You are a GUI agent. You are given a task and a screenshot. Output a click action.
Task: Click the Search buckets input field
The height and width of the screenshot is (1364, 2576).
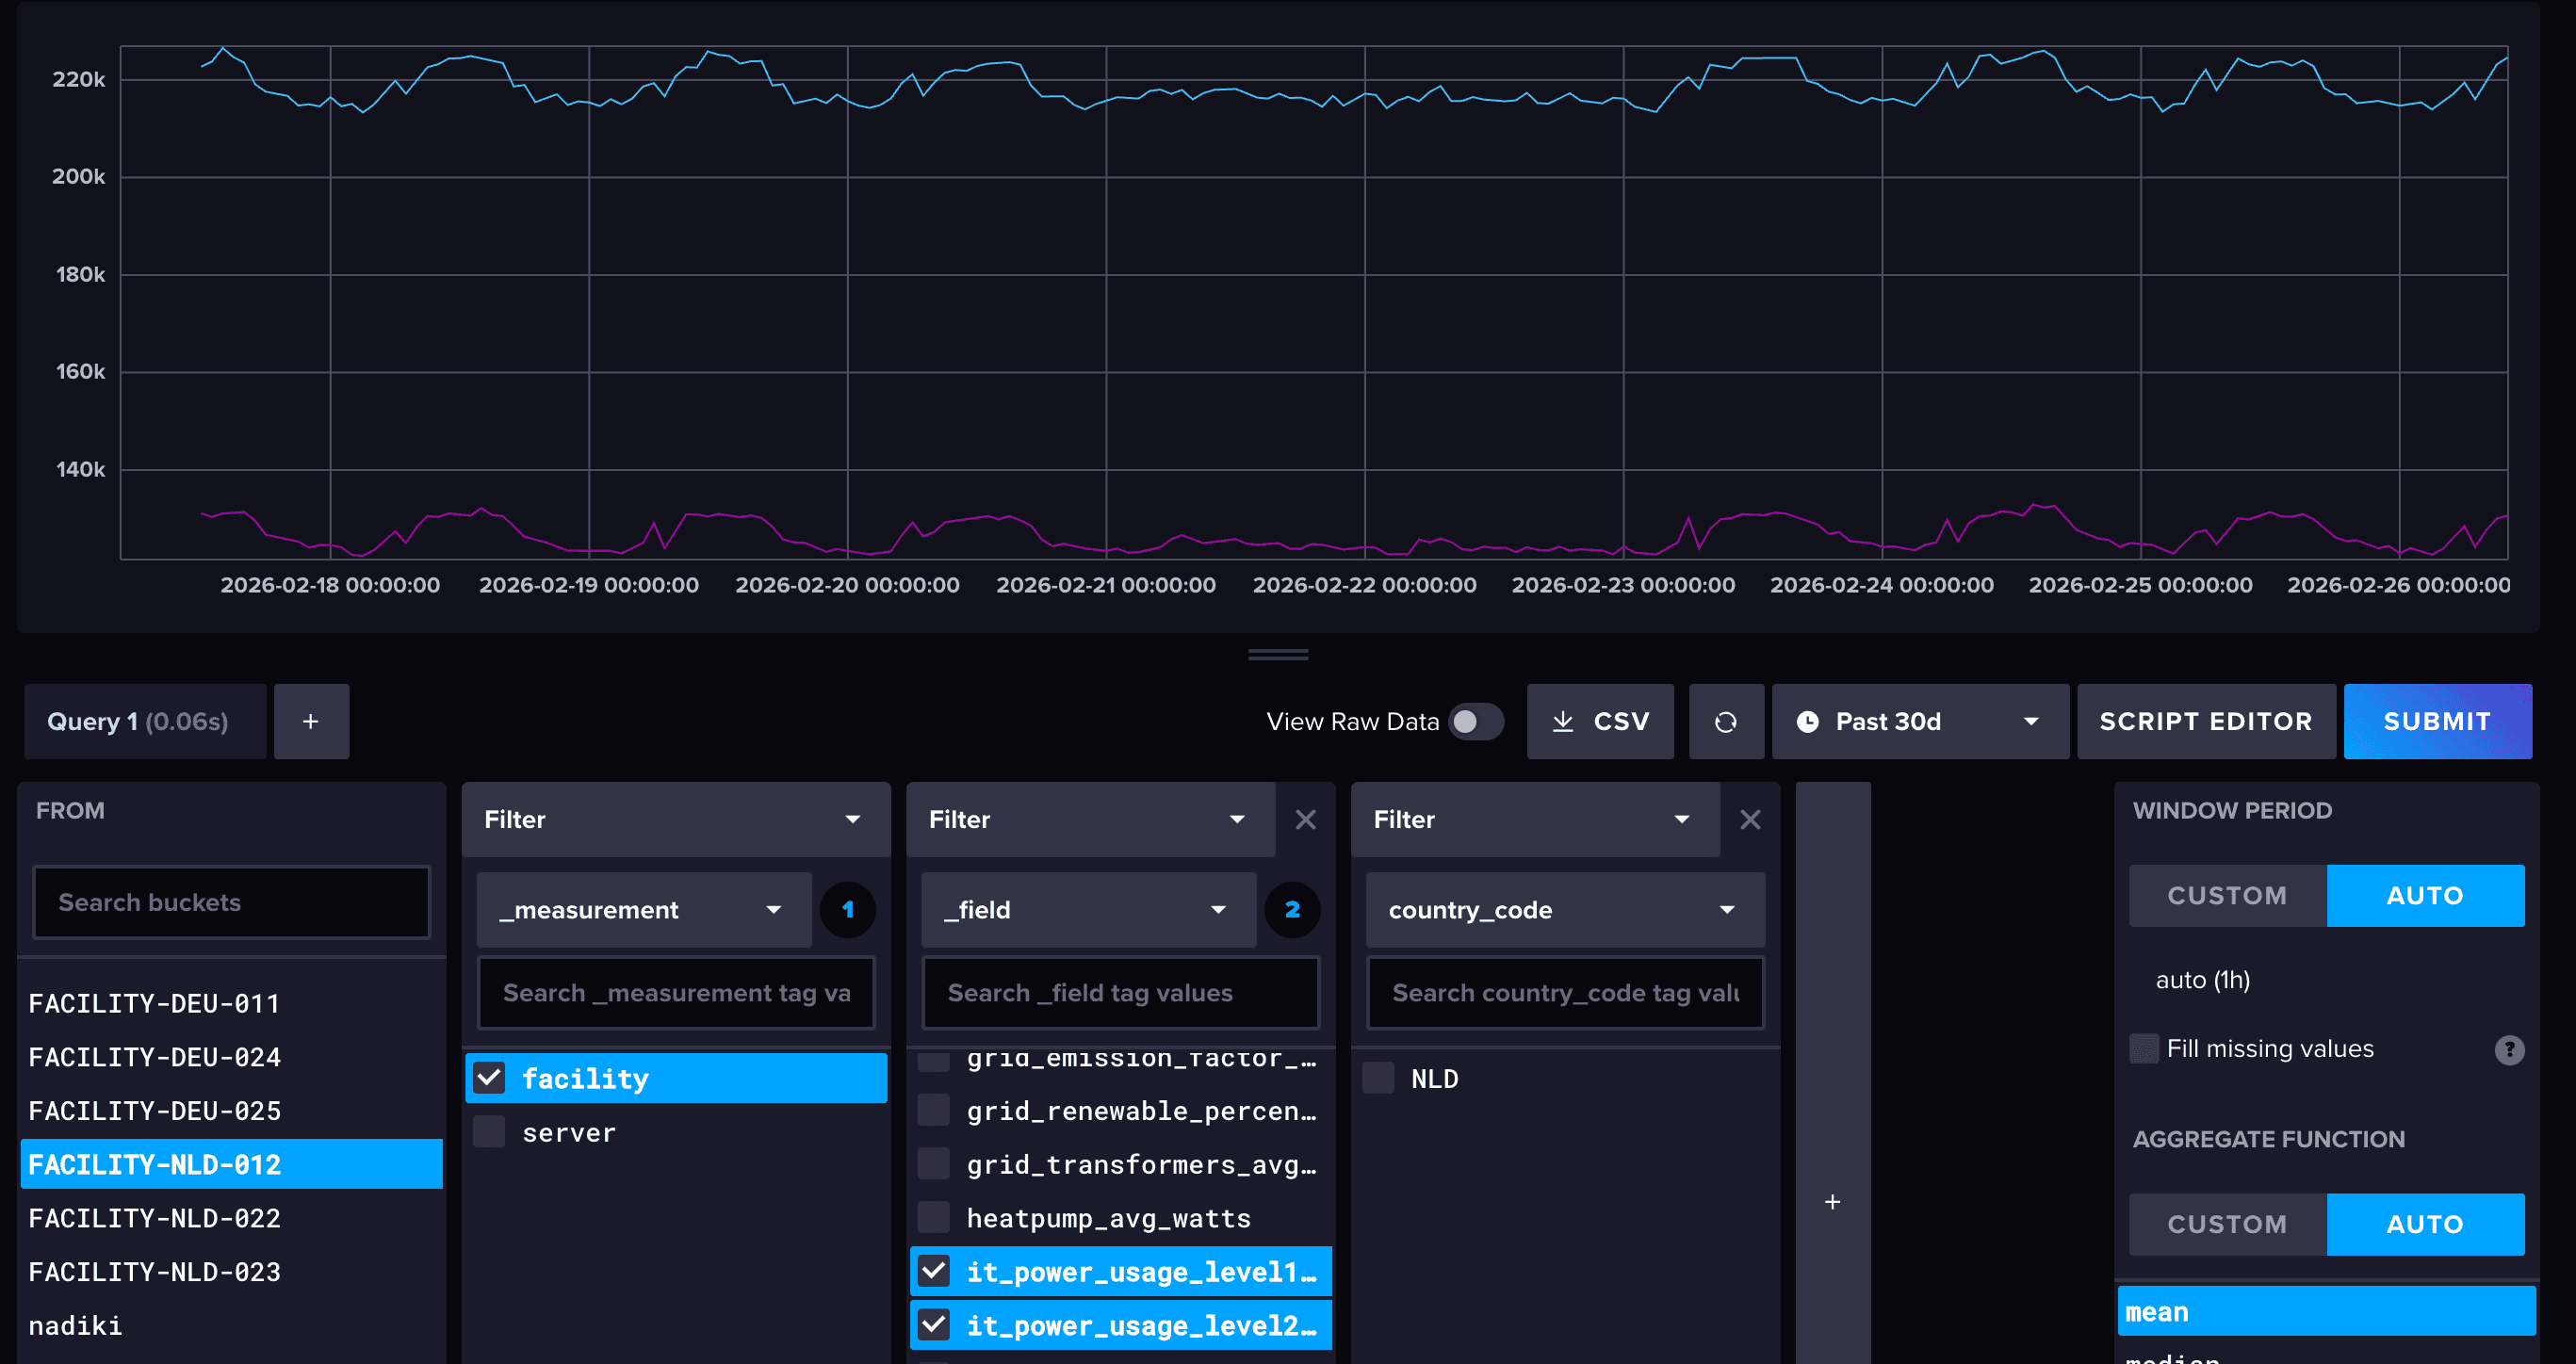231,901
